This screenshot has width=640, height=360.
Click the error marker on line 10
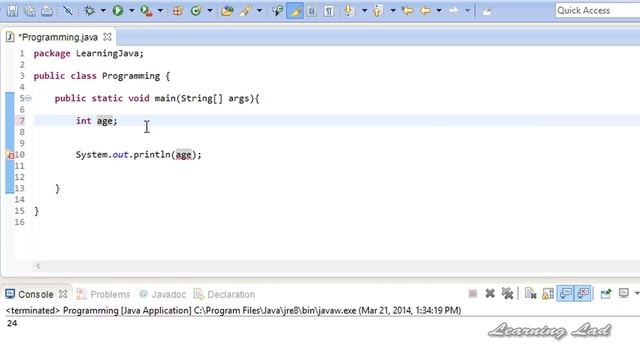pos(10,155)
